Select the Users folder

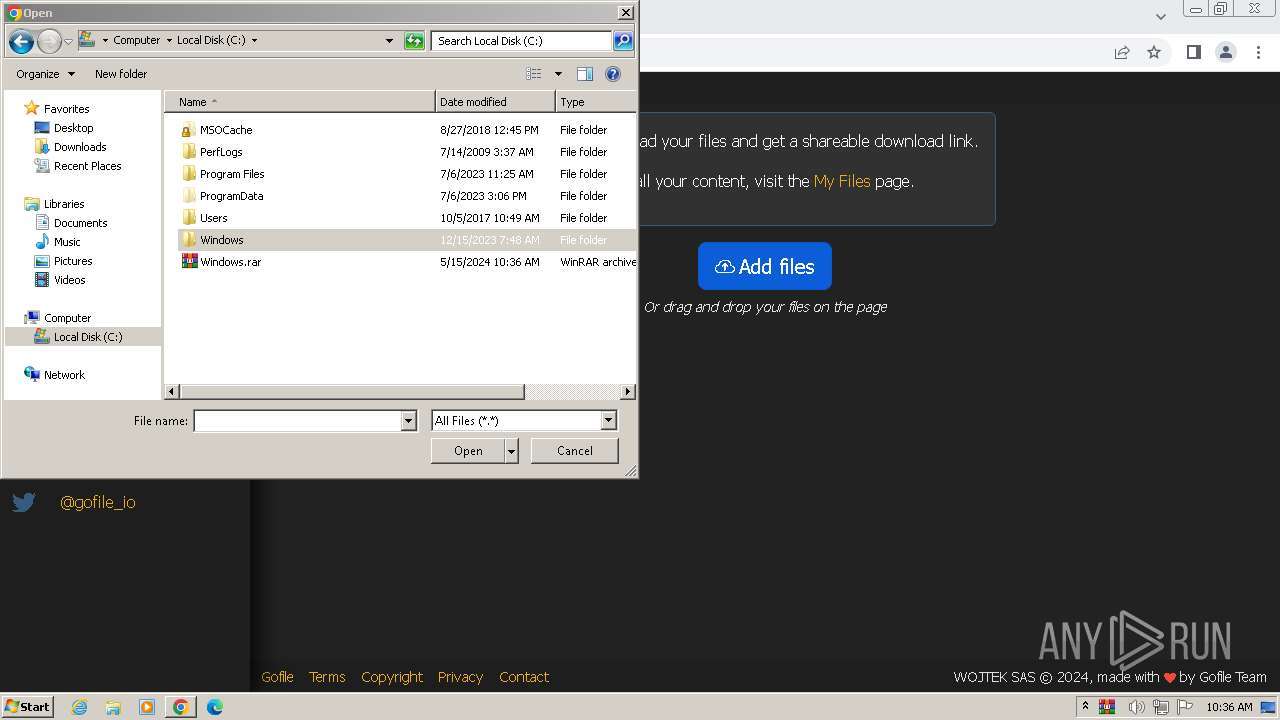coord(213,218)
